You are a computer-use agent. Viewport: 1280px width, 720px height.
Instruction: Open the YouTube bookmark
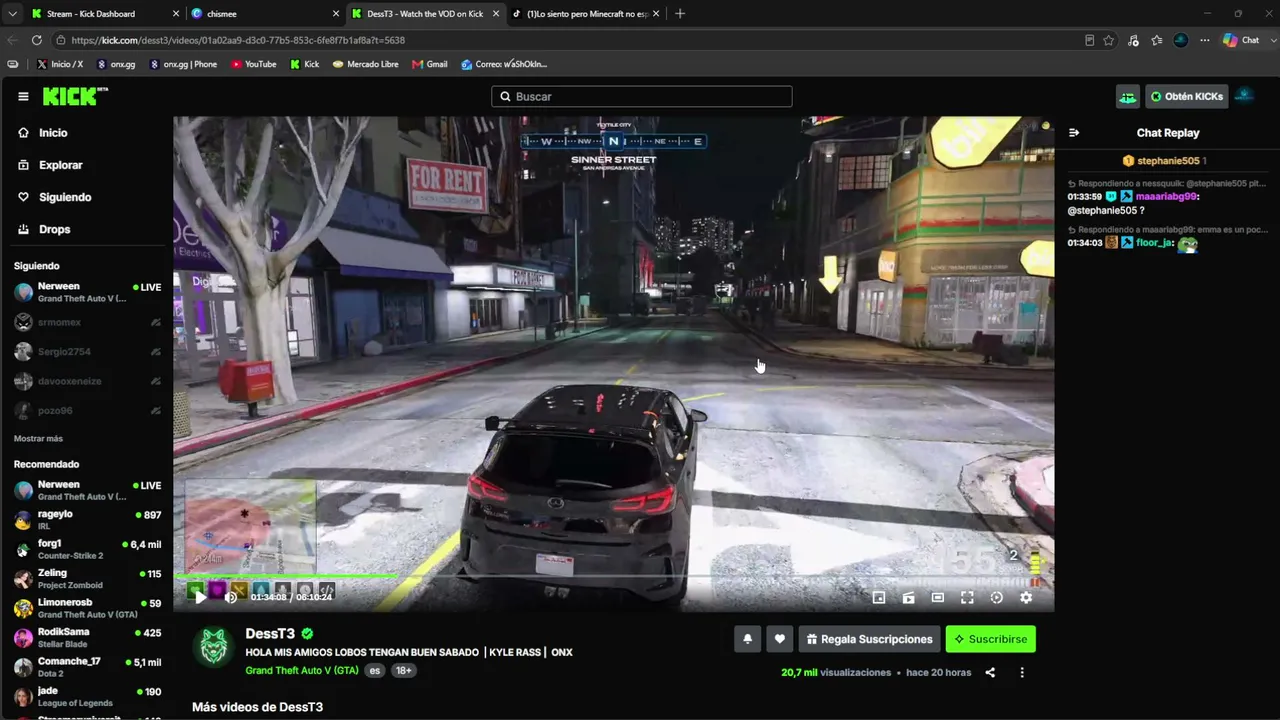tap(254, 64)
